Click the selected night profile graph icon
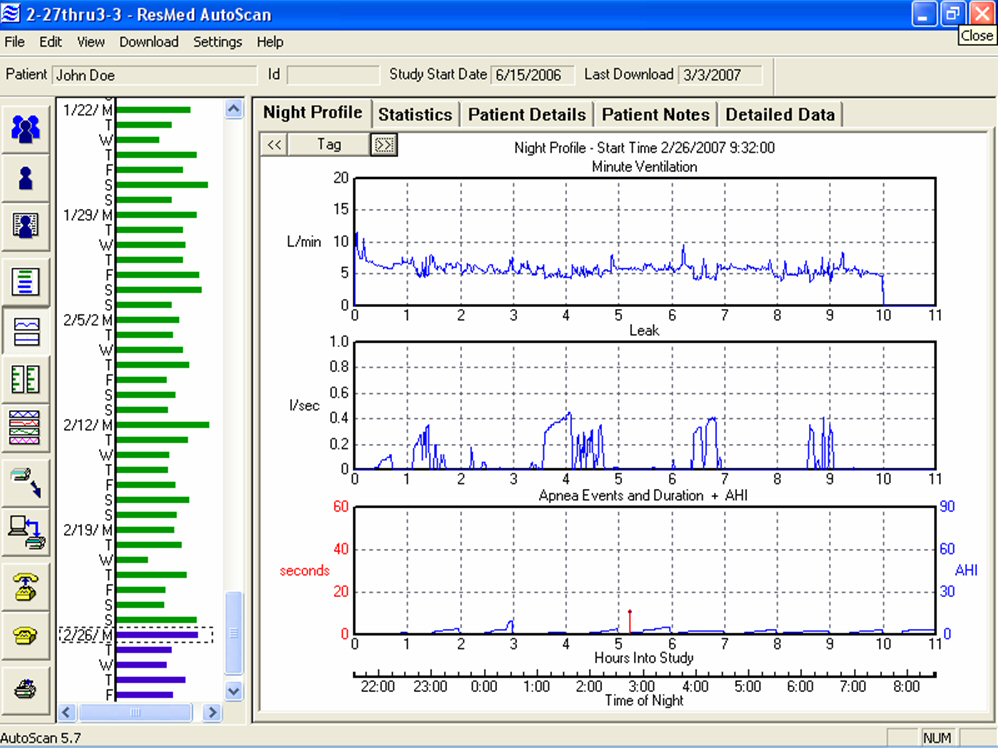The width and height of the screenshot is (1001, 753). coord(26,331)
